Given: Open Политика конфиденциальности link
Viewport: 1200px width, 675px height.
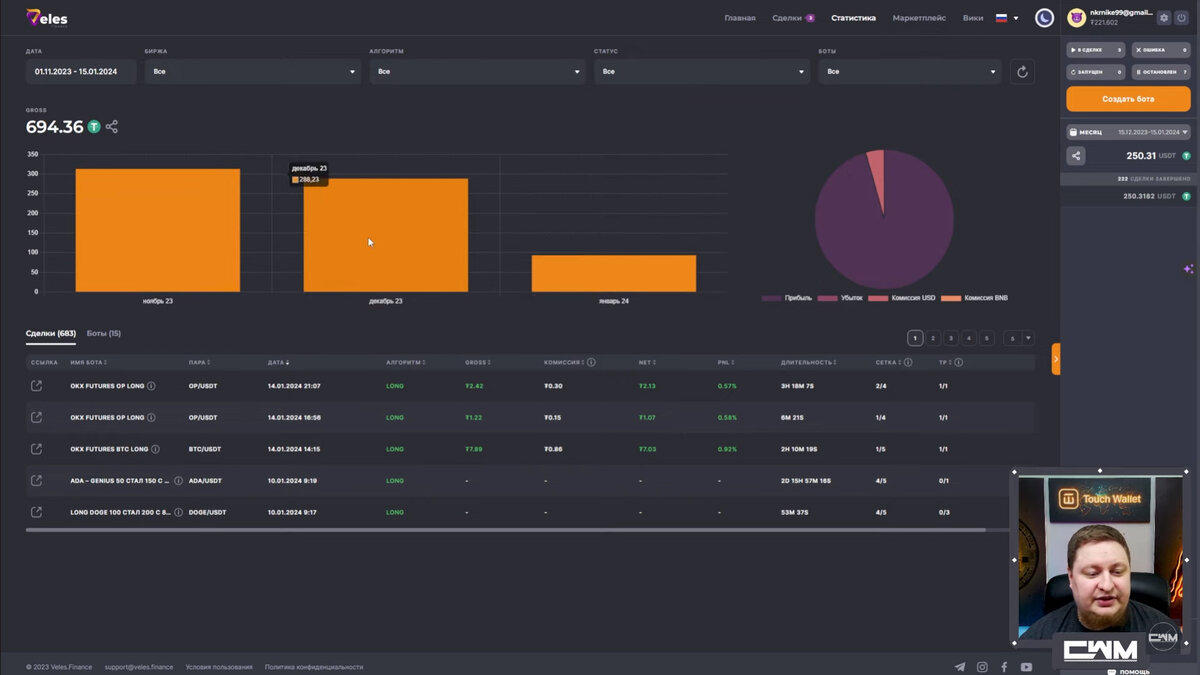Looking at the screenshot, I should 314,667.
